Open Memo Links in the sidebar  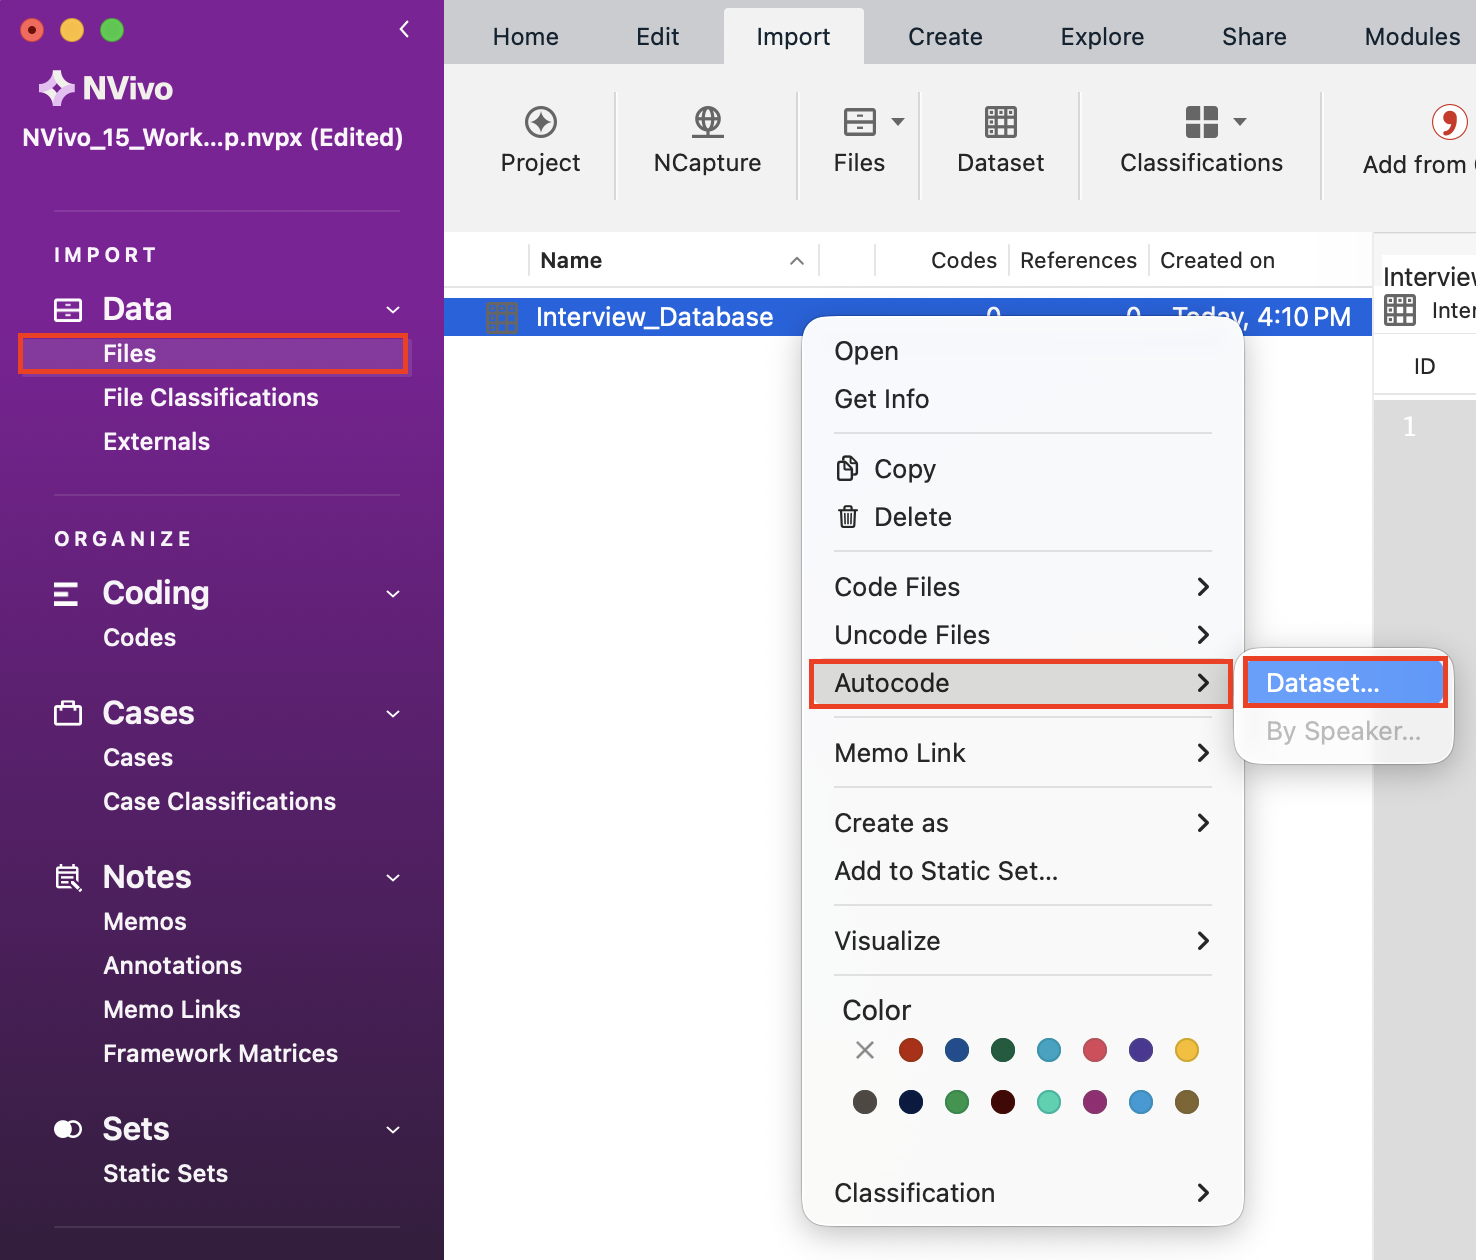[x=172, y=1010]
